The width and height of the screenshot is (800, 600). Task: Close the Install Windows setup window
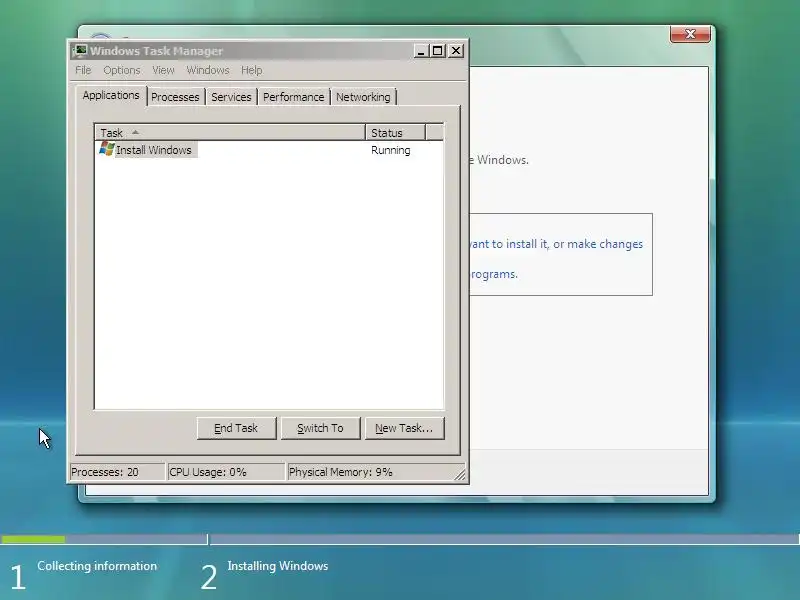(690, 34)
